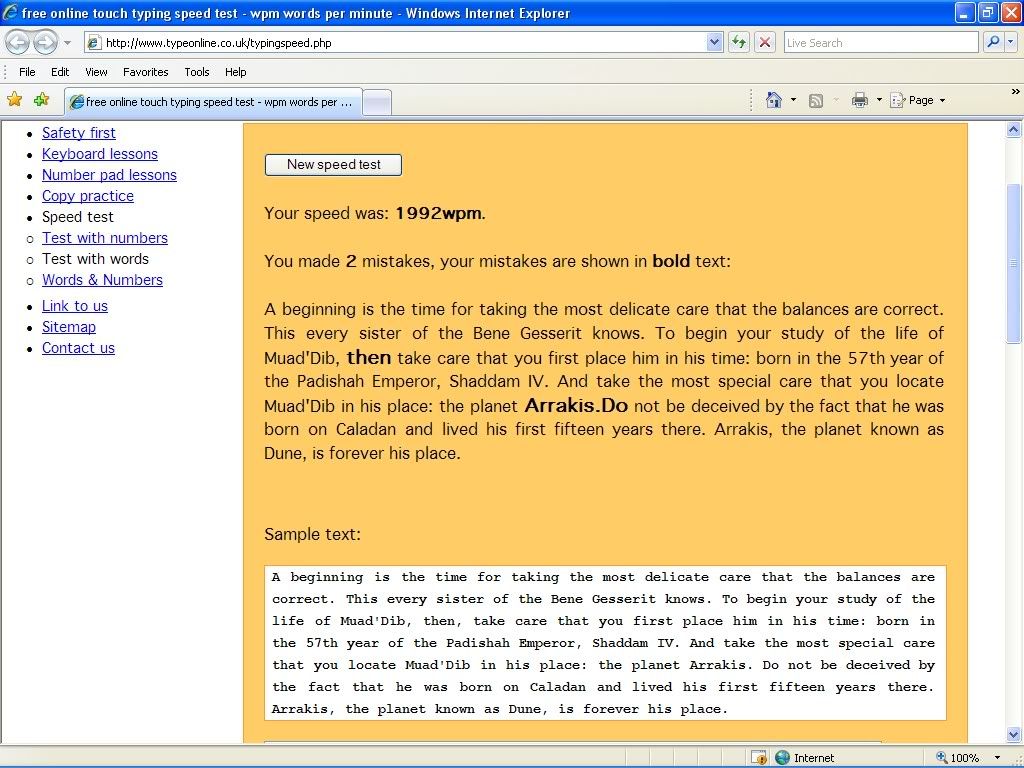Open the View menu
1024x768 pixels.
pos(96,72)
